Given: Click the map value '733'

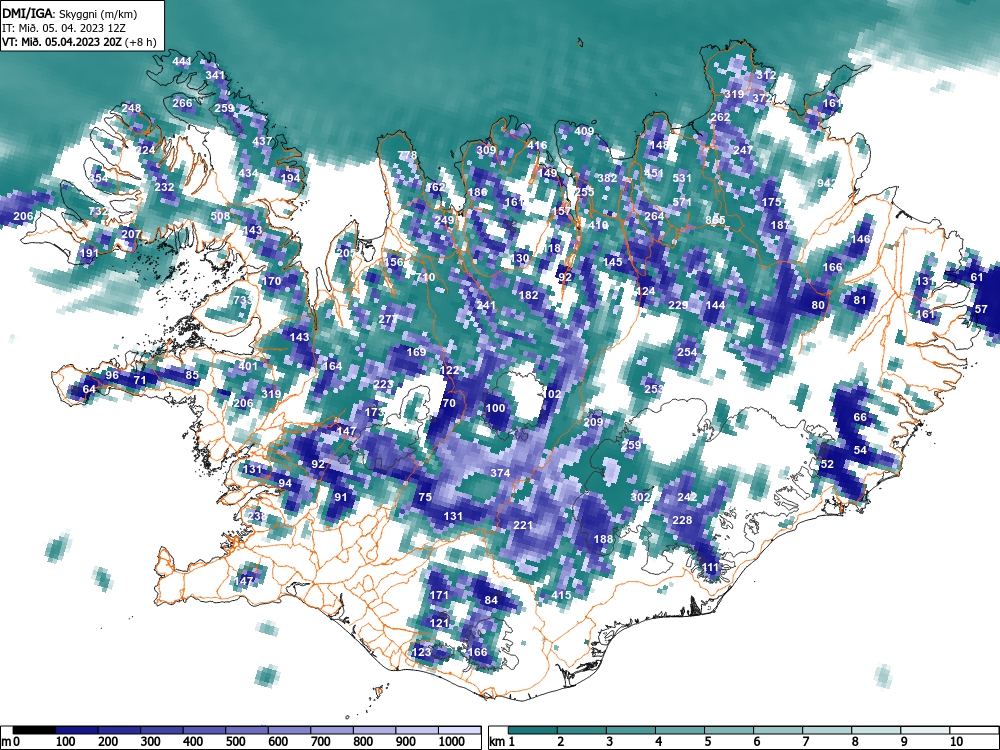Looking at the screenshot, I should click(x=242, y=300).
